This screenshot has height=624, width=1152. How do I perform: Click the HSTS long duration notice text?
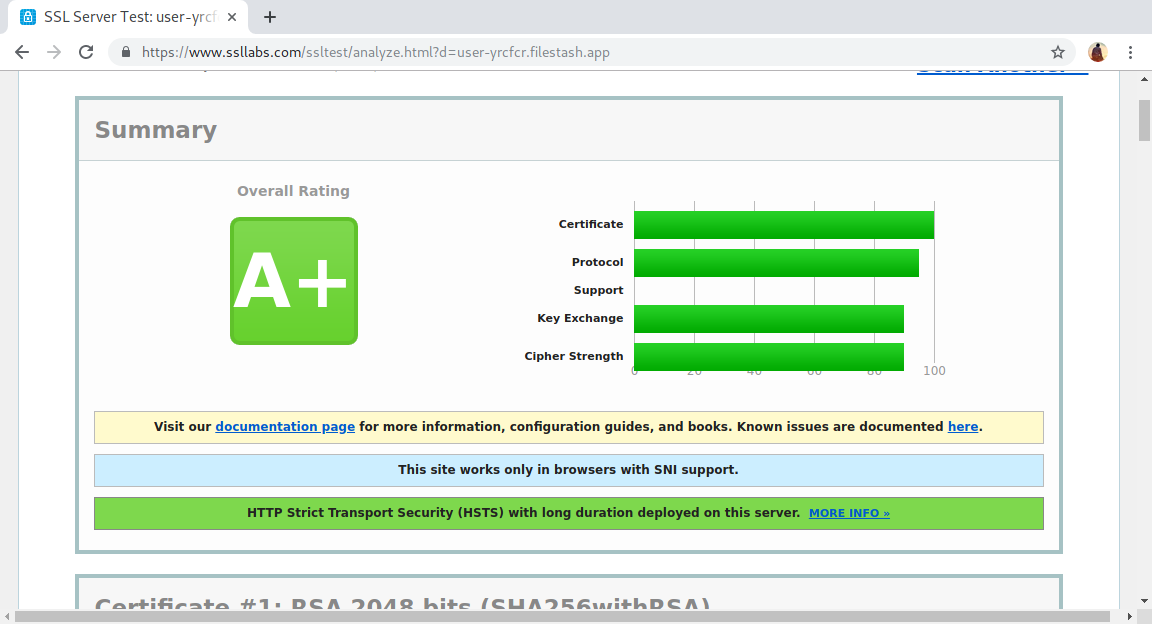[x=523, y=513]
